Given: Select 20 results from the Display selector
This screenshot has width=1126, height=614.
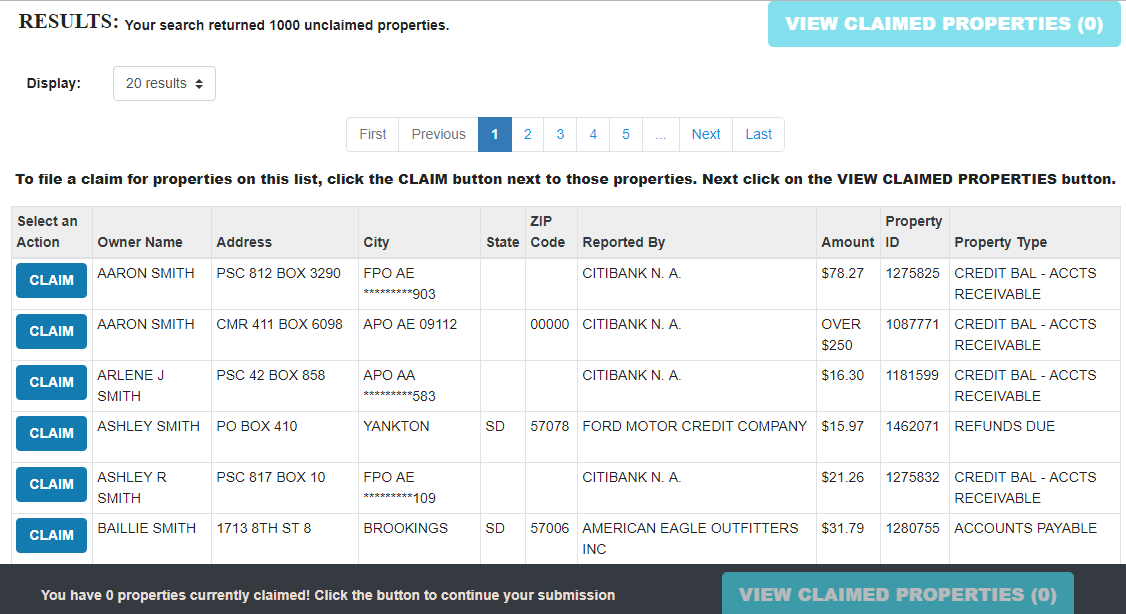Looking at the screenshot, I should pos(163,83).
